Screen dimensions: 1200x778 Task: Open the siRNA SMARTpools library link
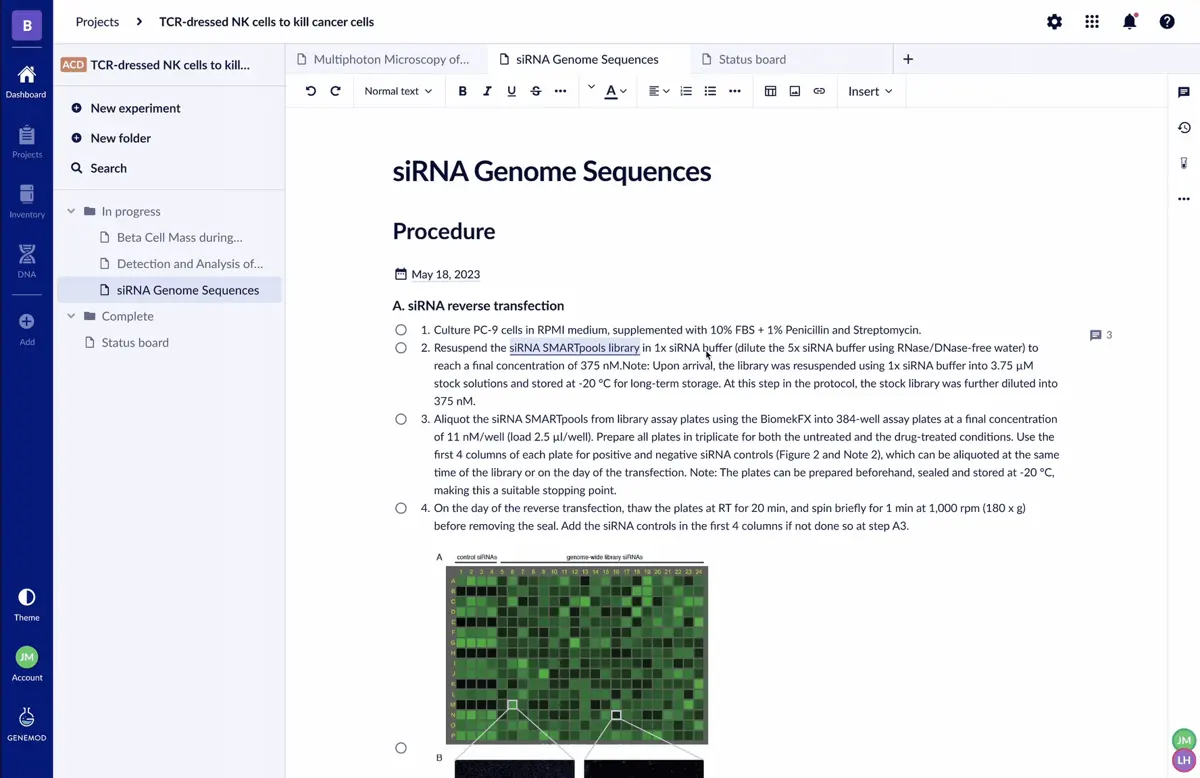574,348
